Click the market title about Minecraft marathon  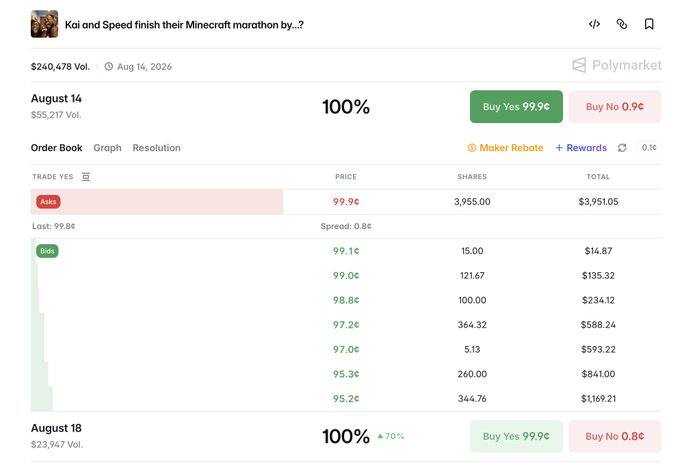pyautogui.click(x=184, y=25)
